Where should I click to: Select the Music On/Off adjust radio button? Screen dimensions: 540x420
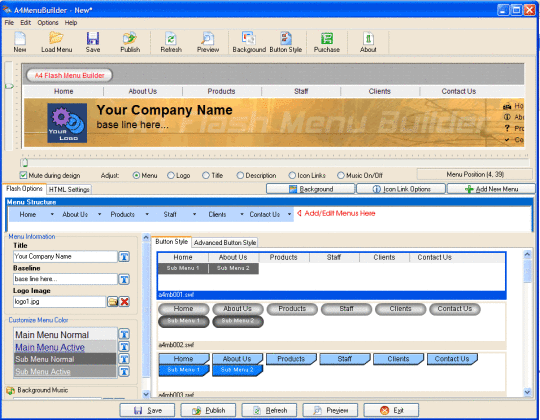coord(341,176)
